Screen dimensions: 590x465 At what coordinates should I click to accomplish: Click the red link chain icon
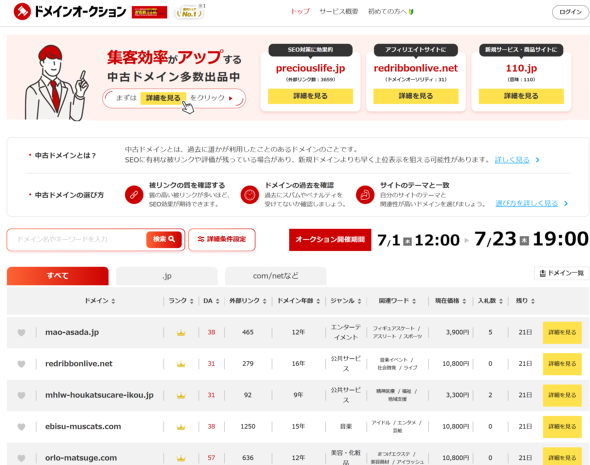pyautogui.click(x=134, y=195)
